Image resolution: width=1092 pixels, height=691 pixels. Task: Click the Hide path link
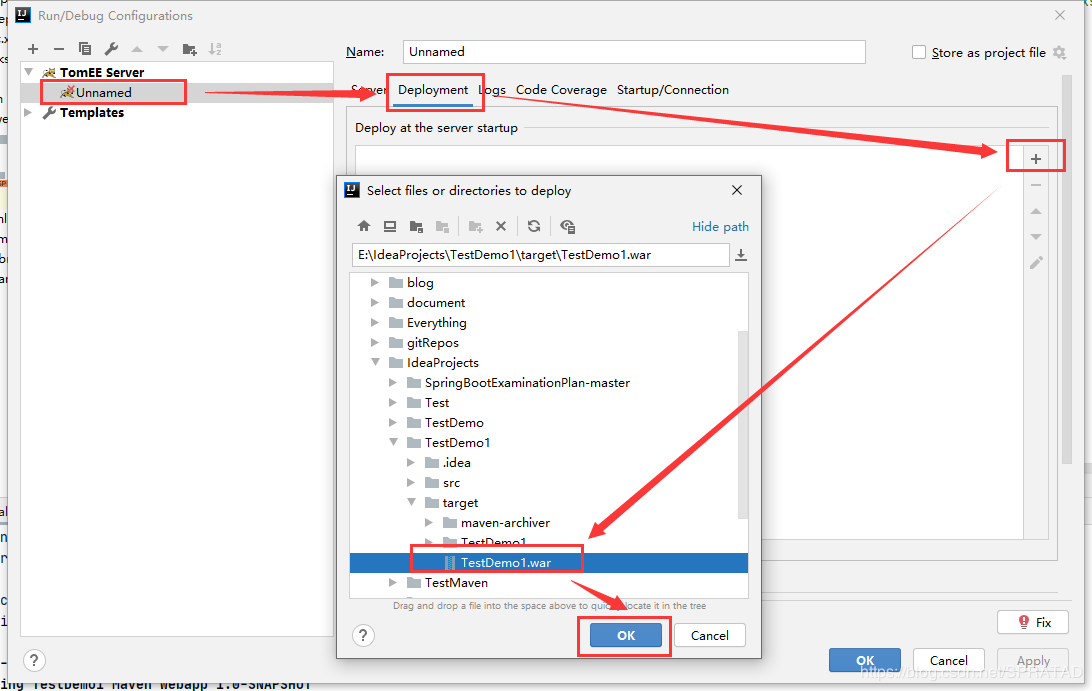tap(720, 227)
